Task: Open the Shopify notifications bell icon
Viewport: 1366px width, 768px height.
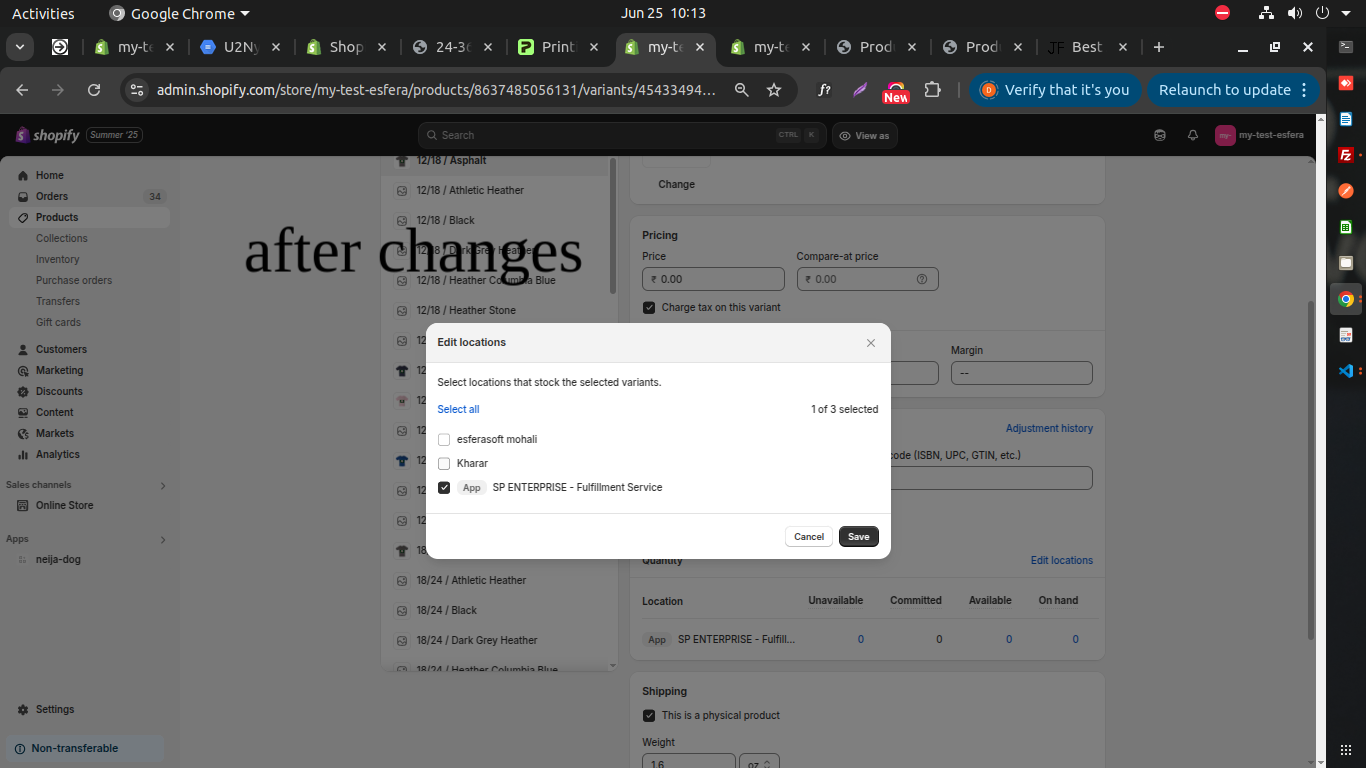Action: (1192, 135)
